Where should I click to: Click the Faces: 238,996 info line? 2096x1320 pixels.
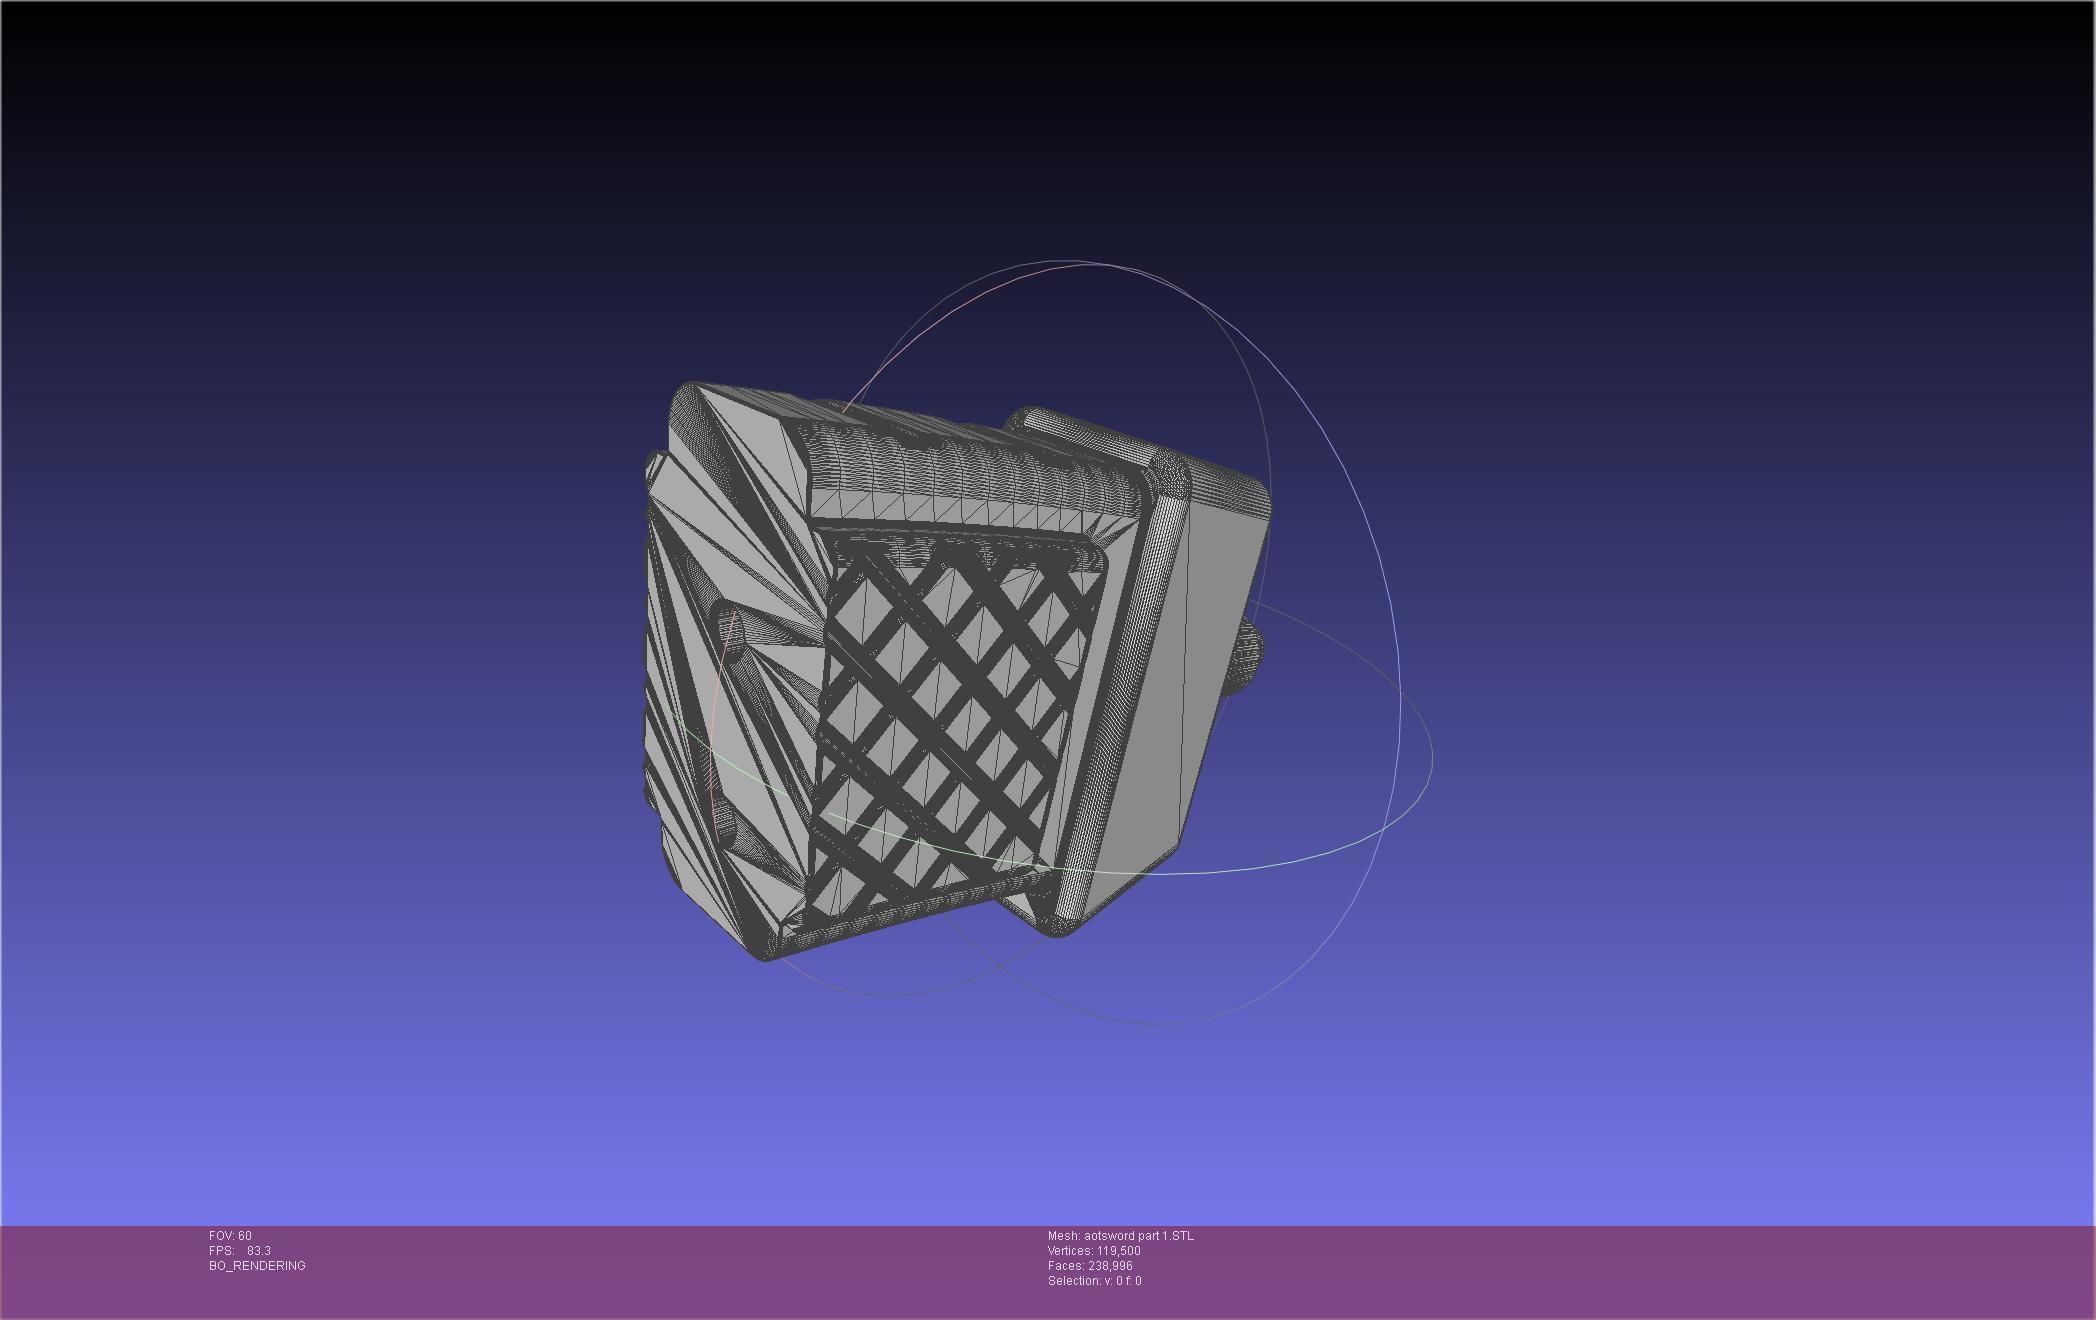tap(1090, 1266)
